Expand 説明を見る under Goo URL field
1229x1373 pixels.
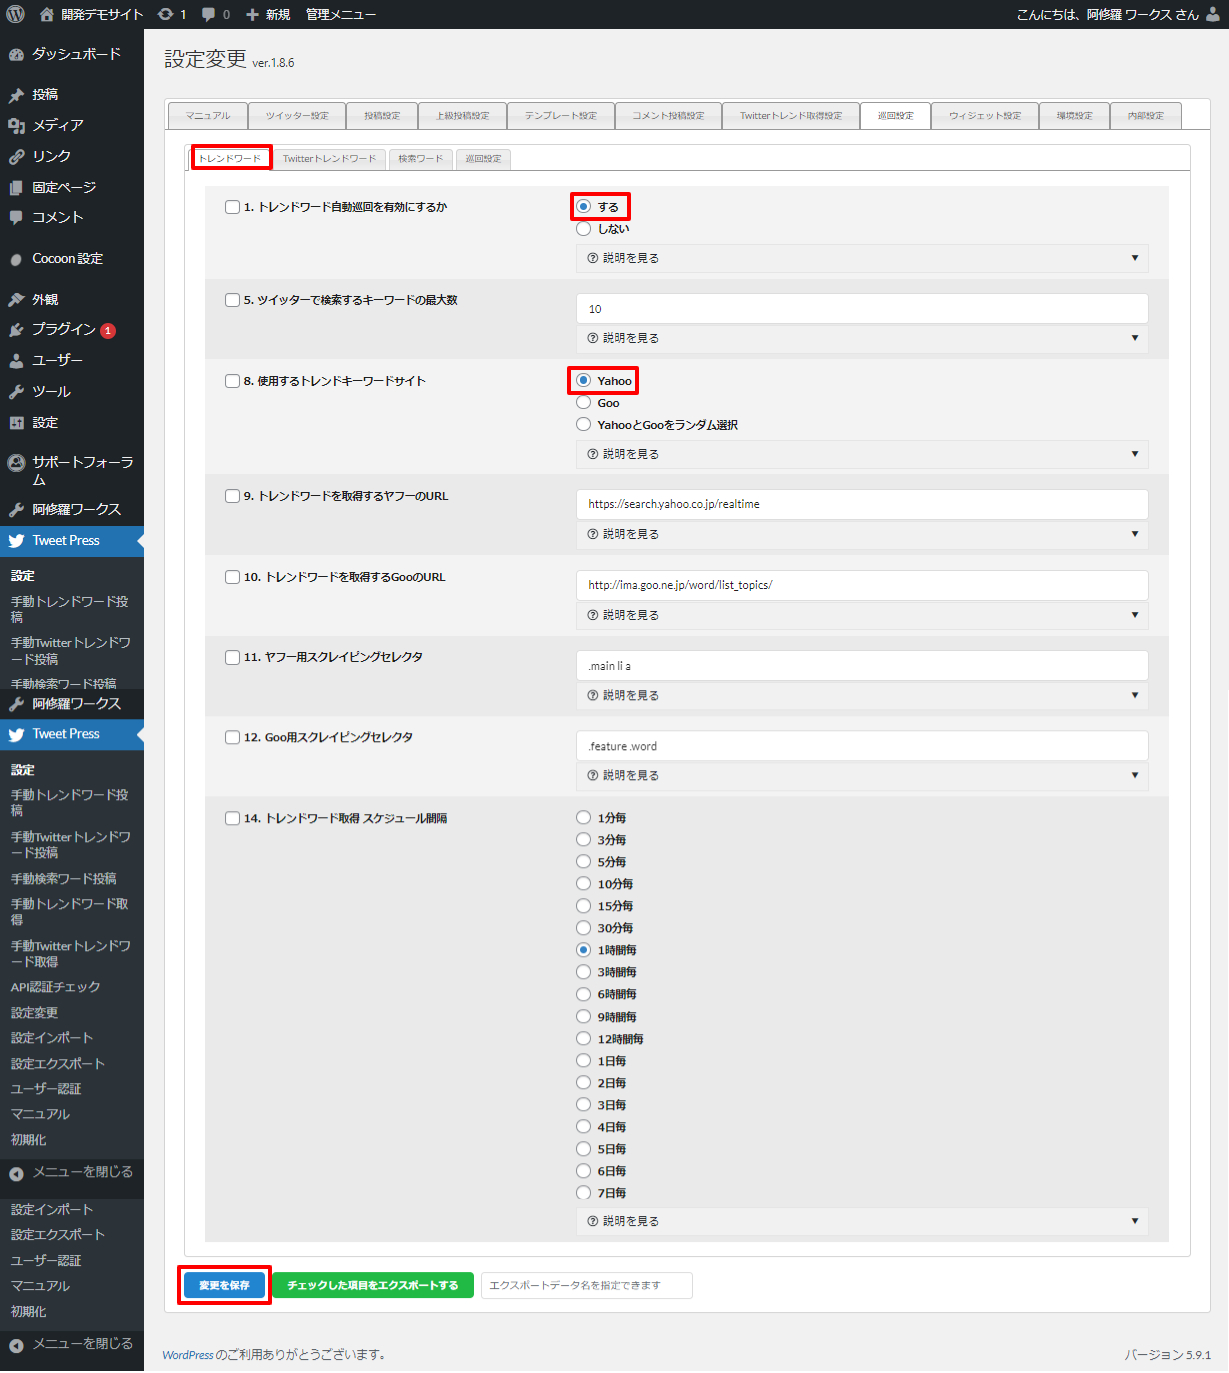click(x=862, y=615)
